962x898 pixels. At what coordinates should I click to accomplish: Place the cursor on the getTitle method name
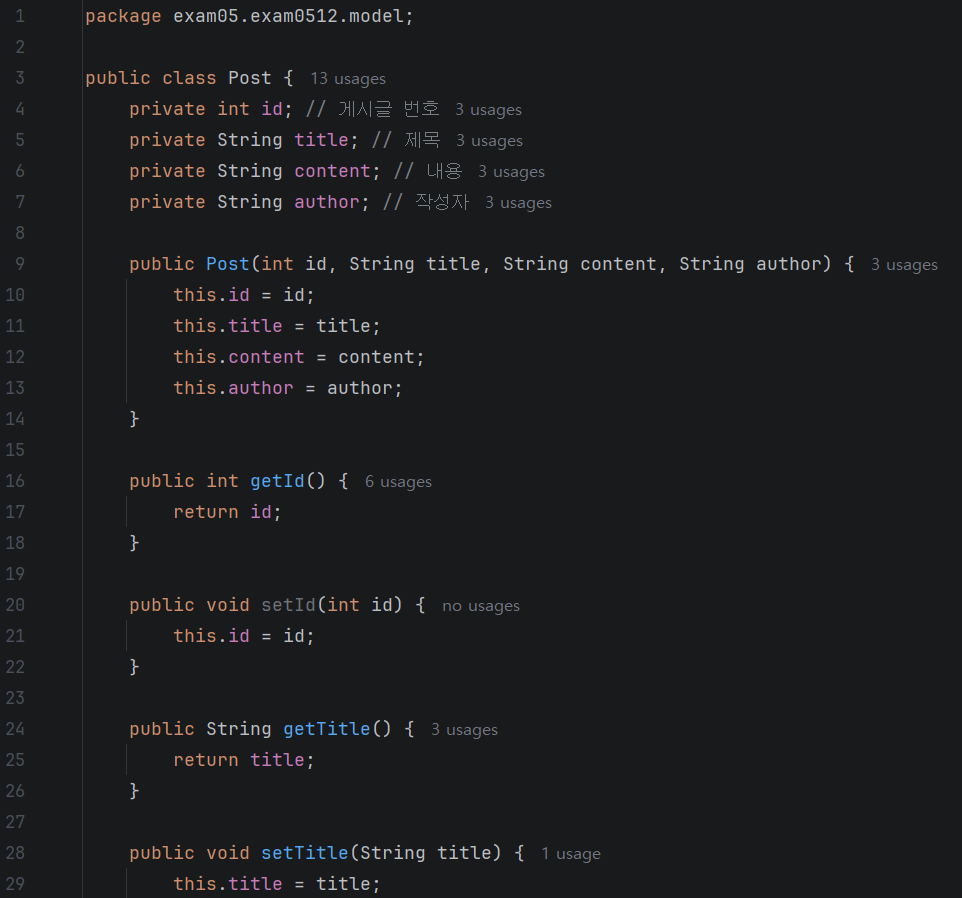[327, 729]
